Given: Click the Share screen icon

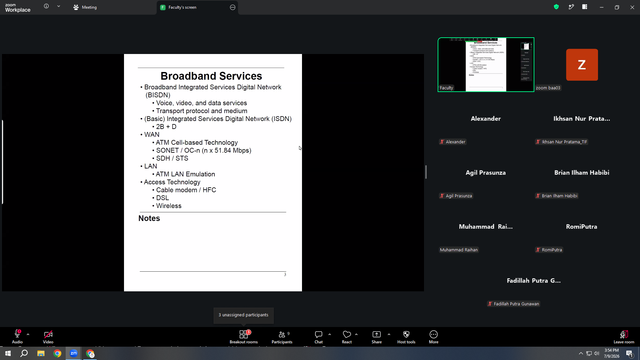Looking at the screenshot, I should (376, 334).
